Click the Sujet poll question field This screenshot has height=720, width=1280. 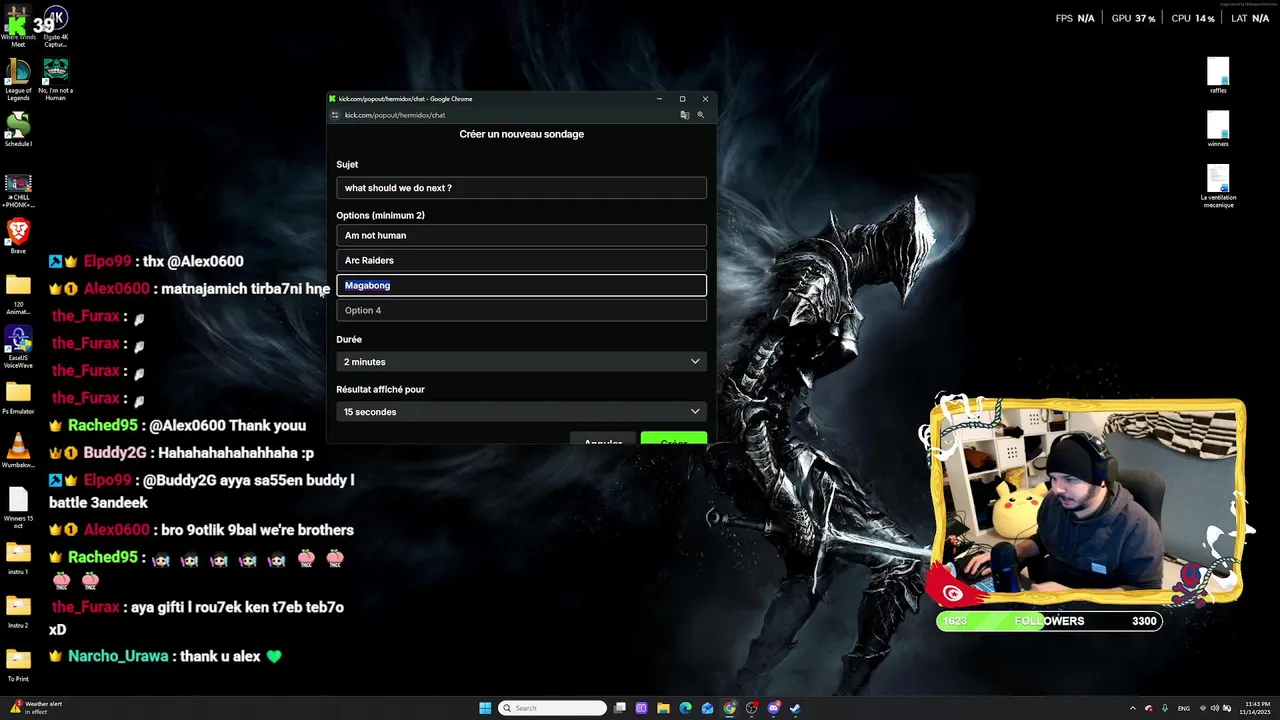(x=521, y=188)
